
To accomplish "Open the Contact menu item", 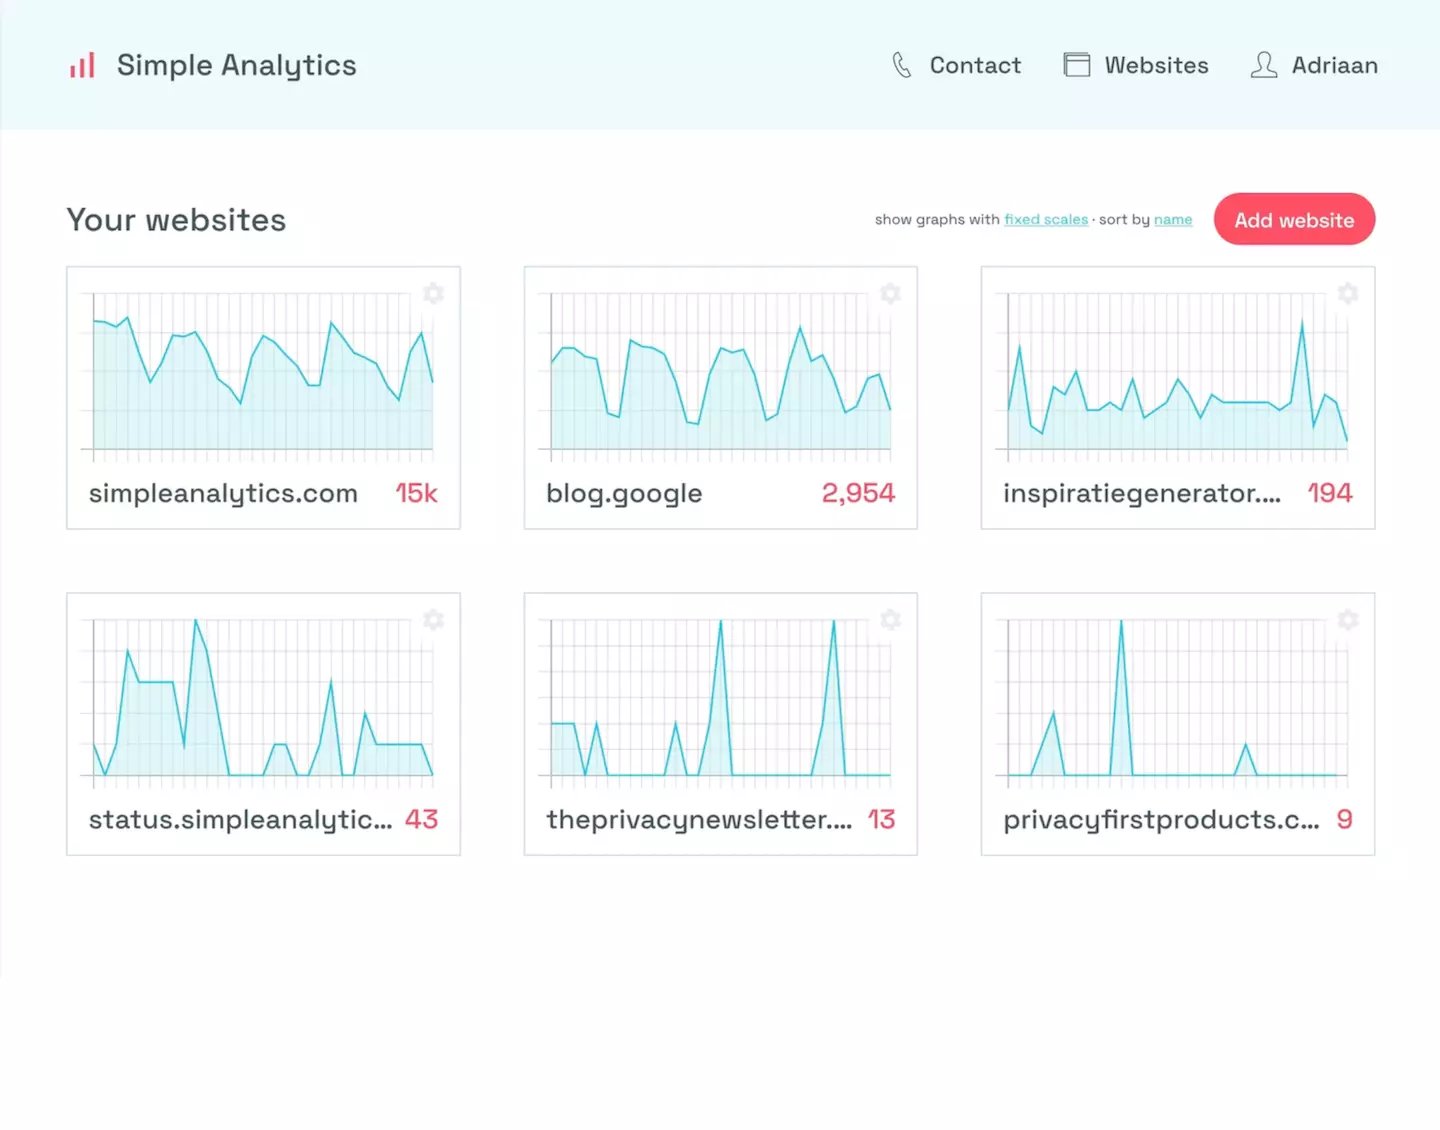I will coord(975,65).
